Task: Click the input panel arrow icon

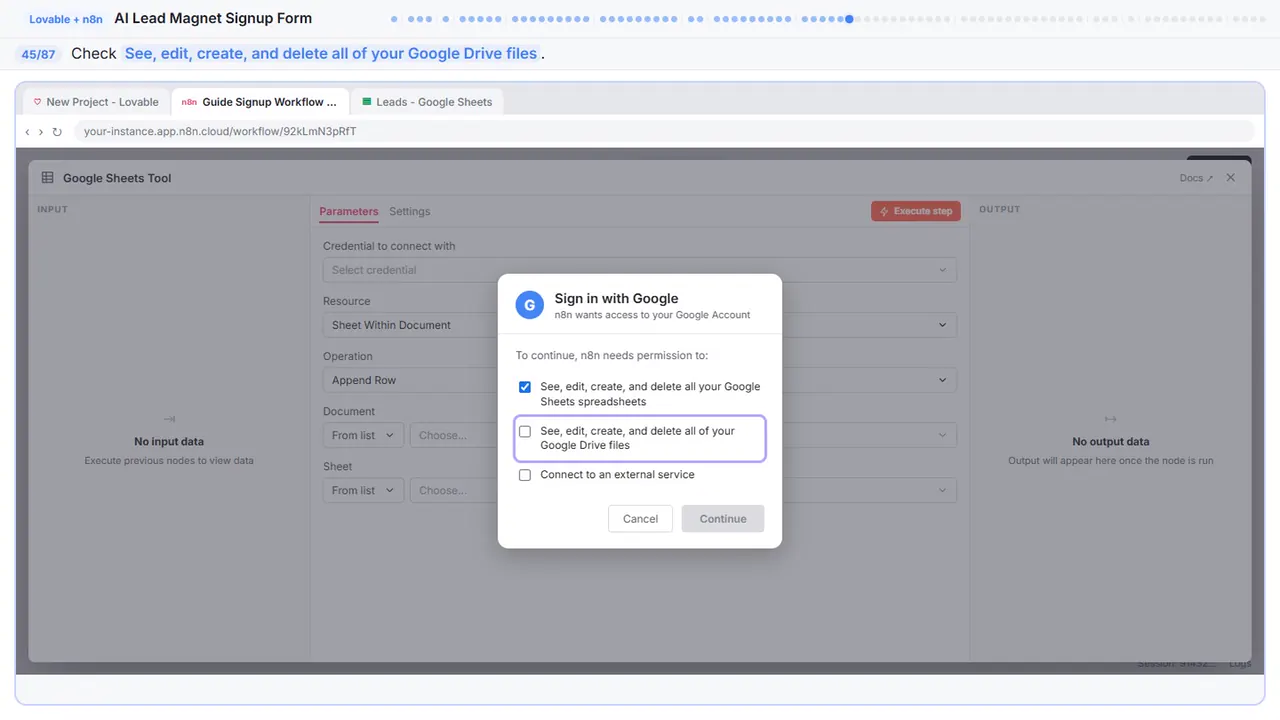Action: 169,419
